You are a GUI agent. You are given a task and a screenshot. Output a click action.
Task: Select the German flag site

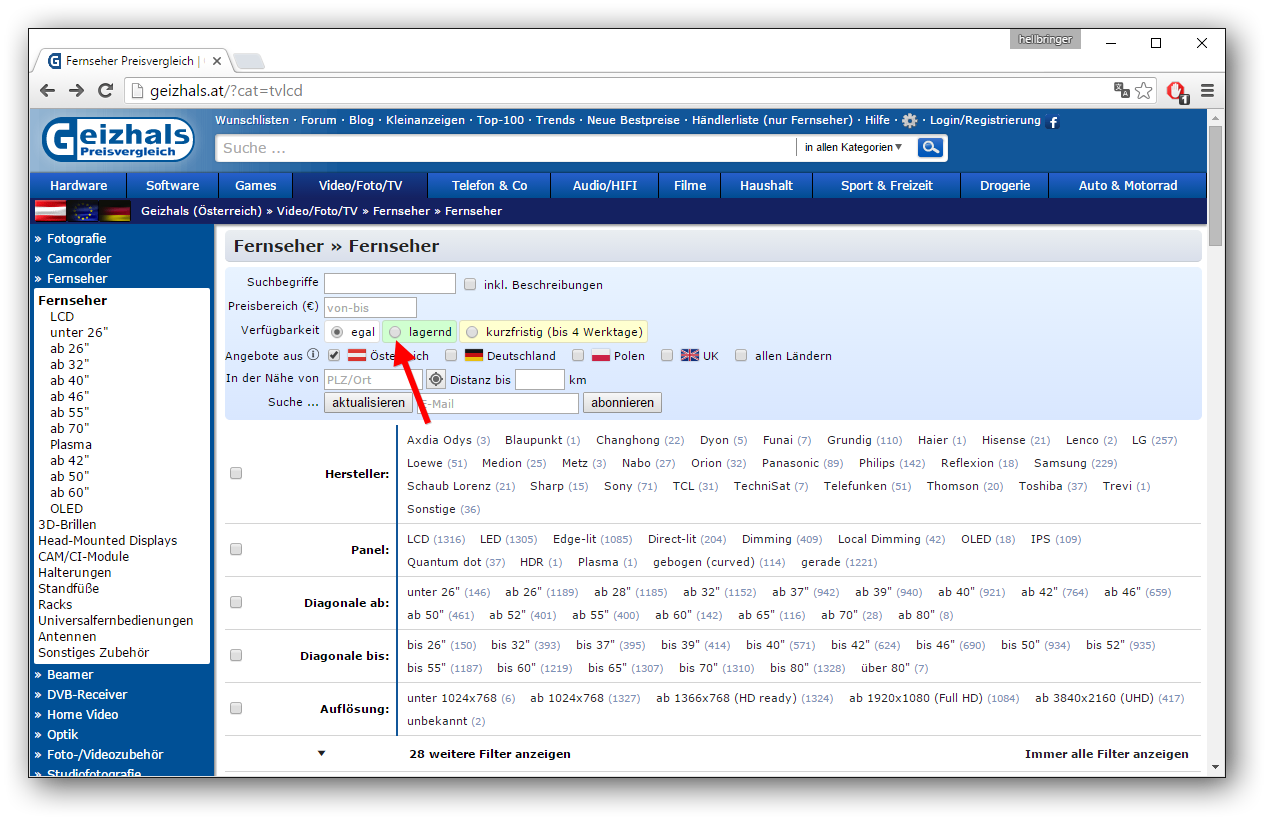click(115, 211)
